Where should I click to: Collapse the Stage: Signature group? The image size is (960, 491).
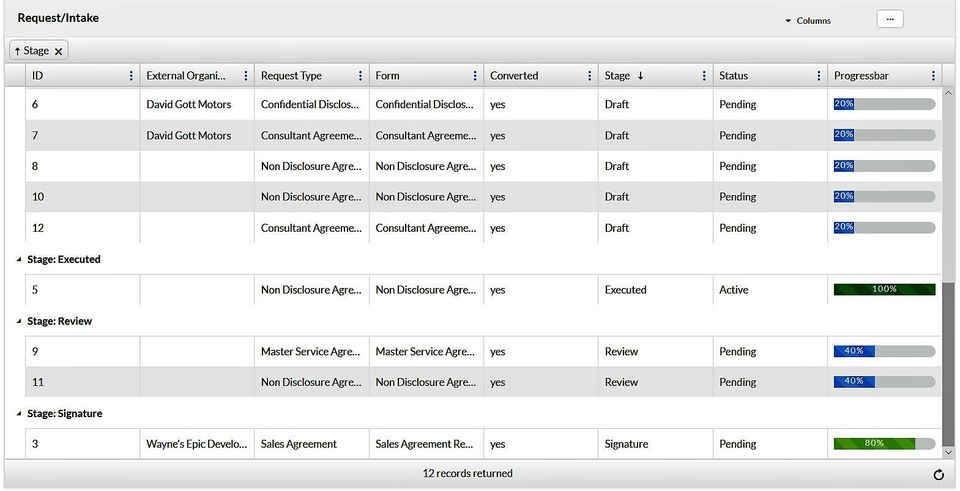(x=19, y=414)
